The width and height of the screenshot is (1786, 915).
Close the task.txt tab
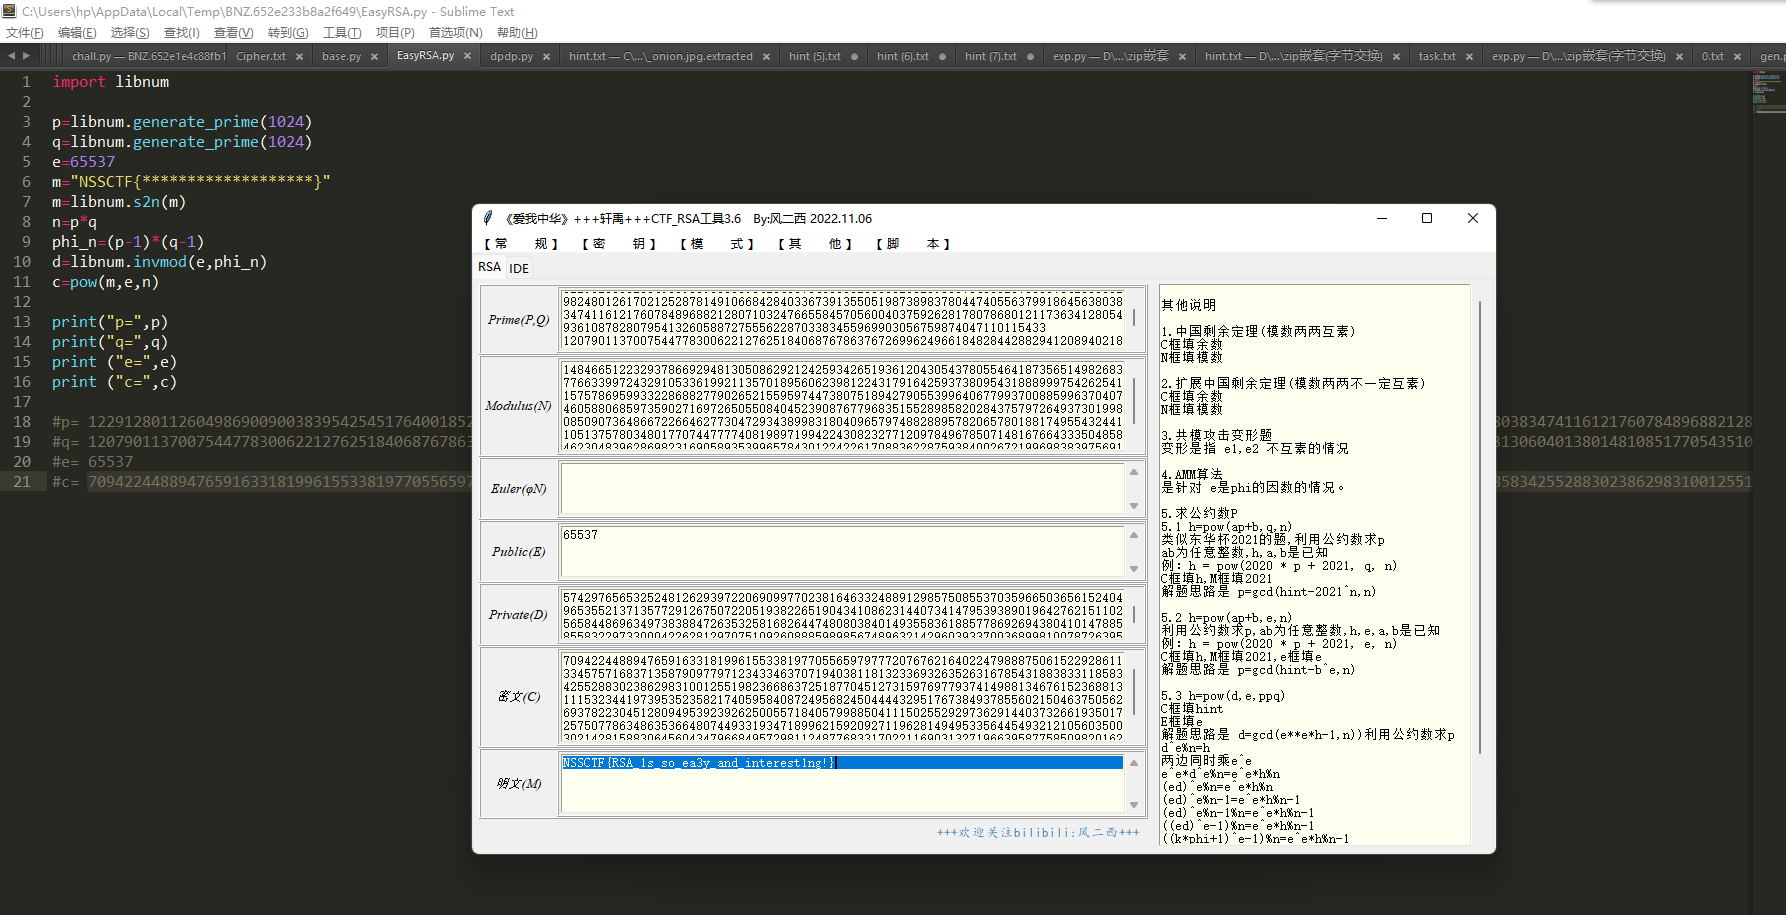click(1469, 57)
